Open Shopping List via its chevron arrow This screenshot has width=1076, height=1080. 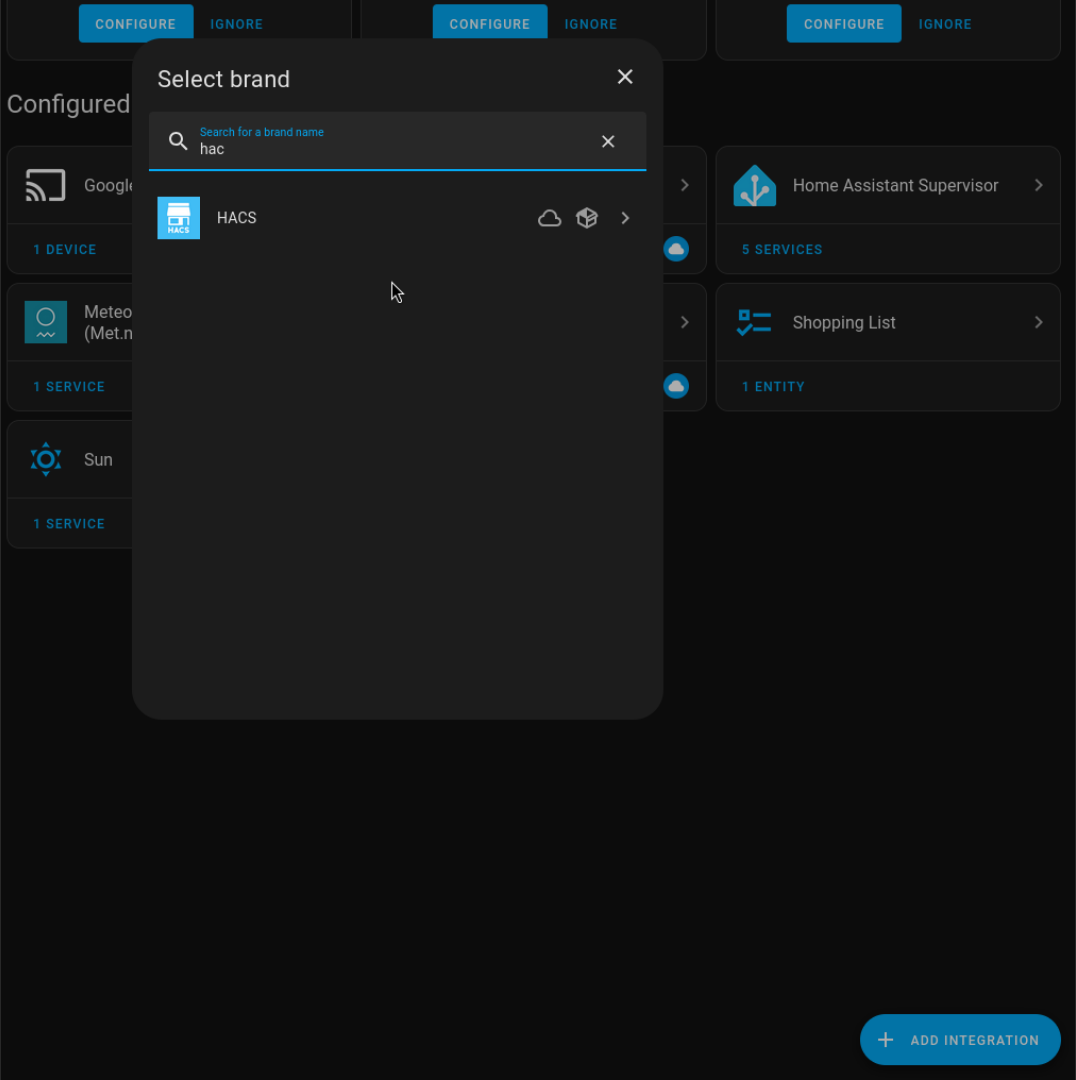pyautogui.click(x=1038, y=323)
